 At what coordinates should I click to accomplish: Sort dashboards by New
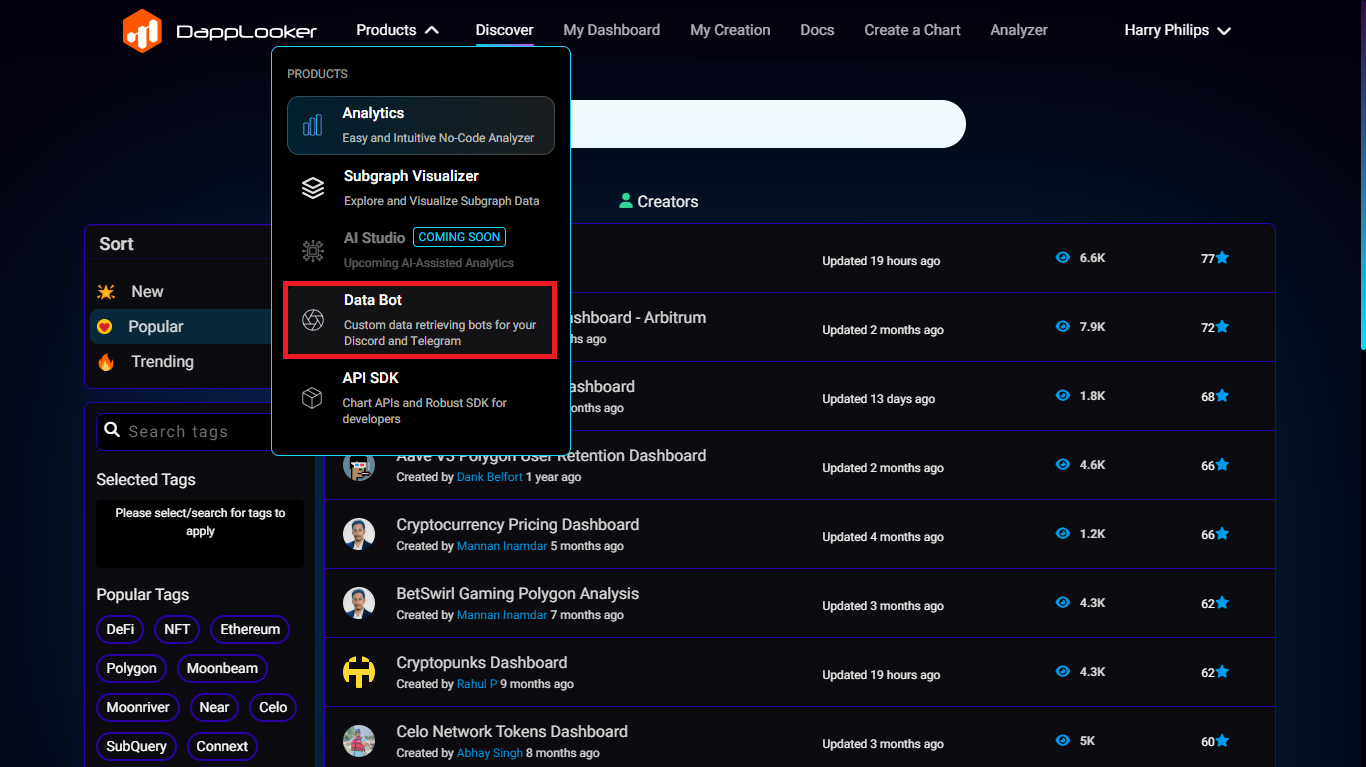point(147,292)
